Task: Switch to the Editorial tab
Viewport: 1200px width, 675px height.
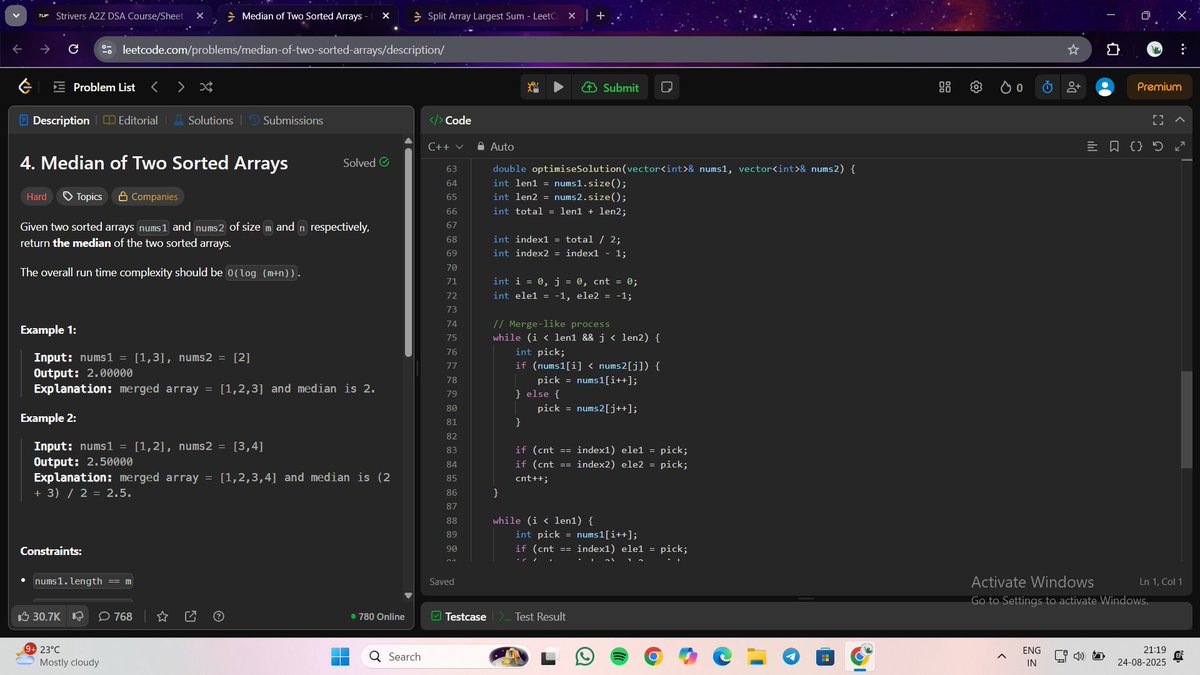Action: point(130,120)
